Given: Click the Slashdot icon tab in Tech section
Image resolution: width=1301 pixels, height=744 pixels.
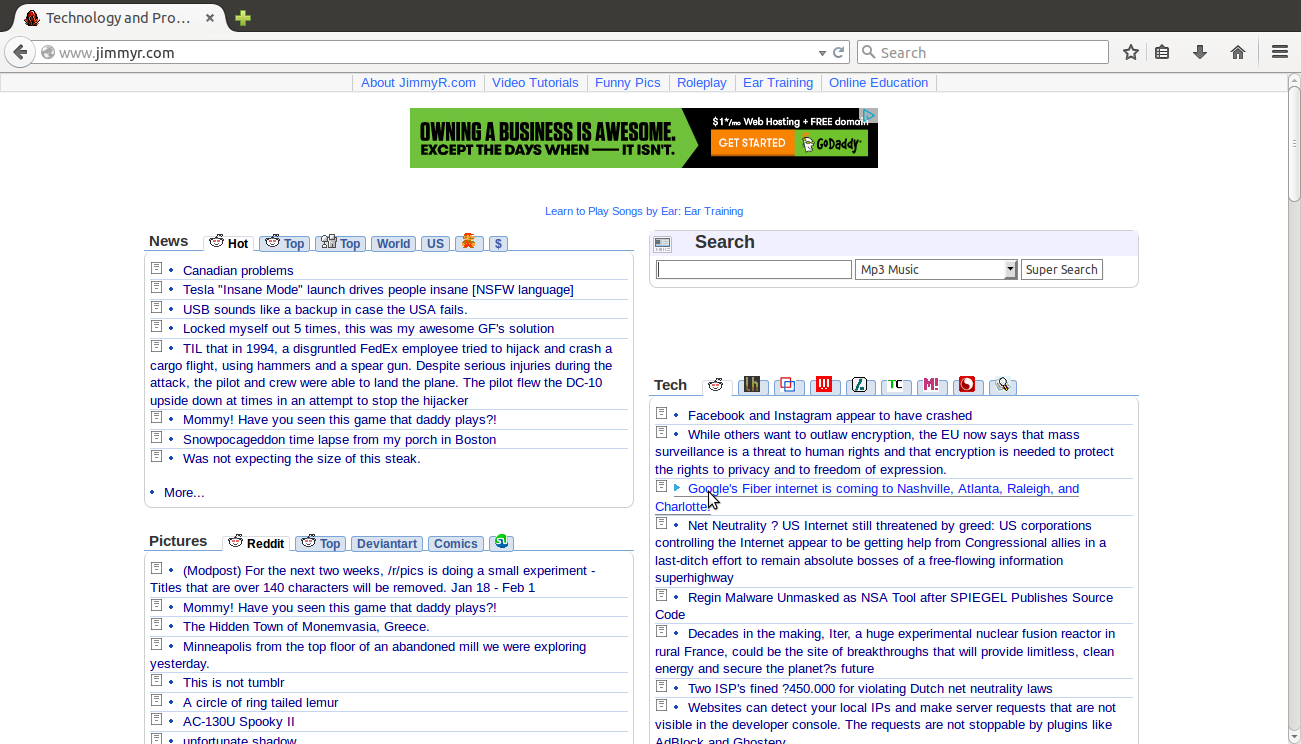Looking at the screenshot, I should pos(860,384).
